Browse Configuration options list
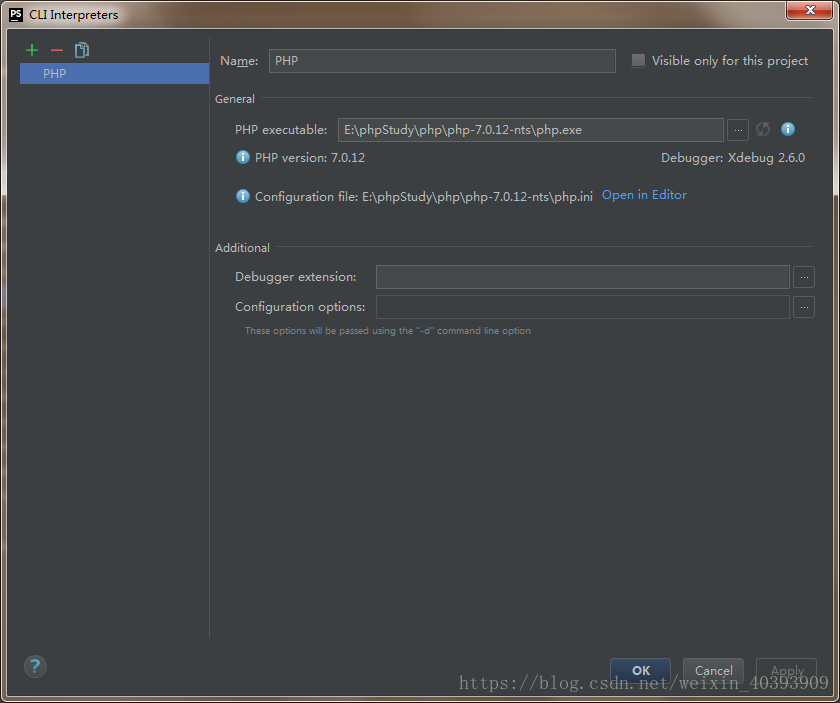The height and width of the screenshot is (703, 840). pos(804,307)
